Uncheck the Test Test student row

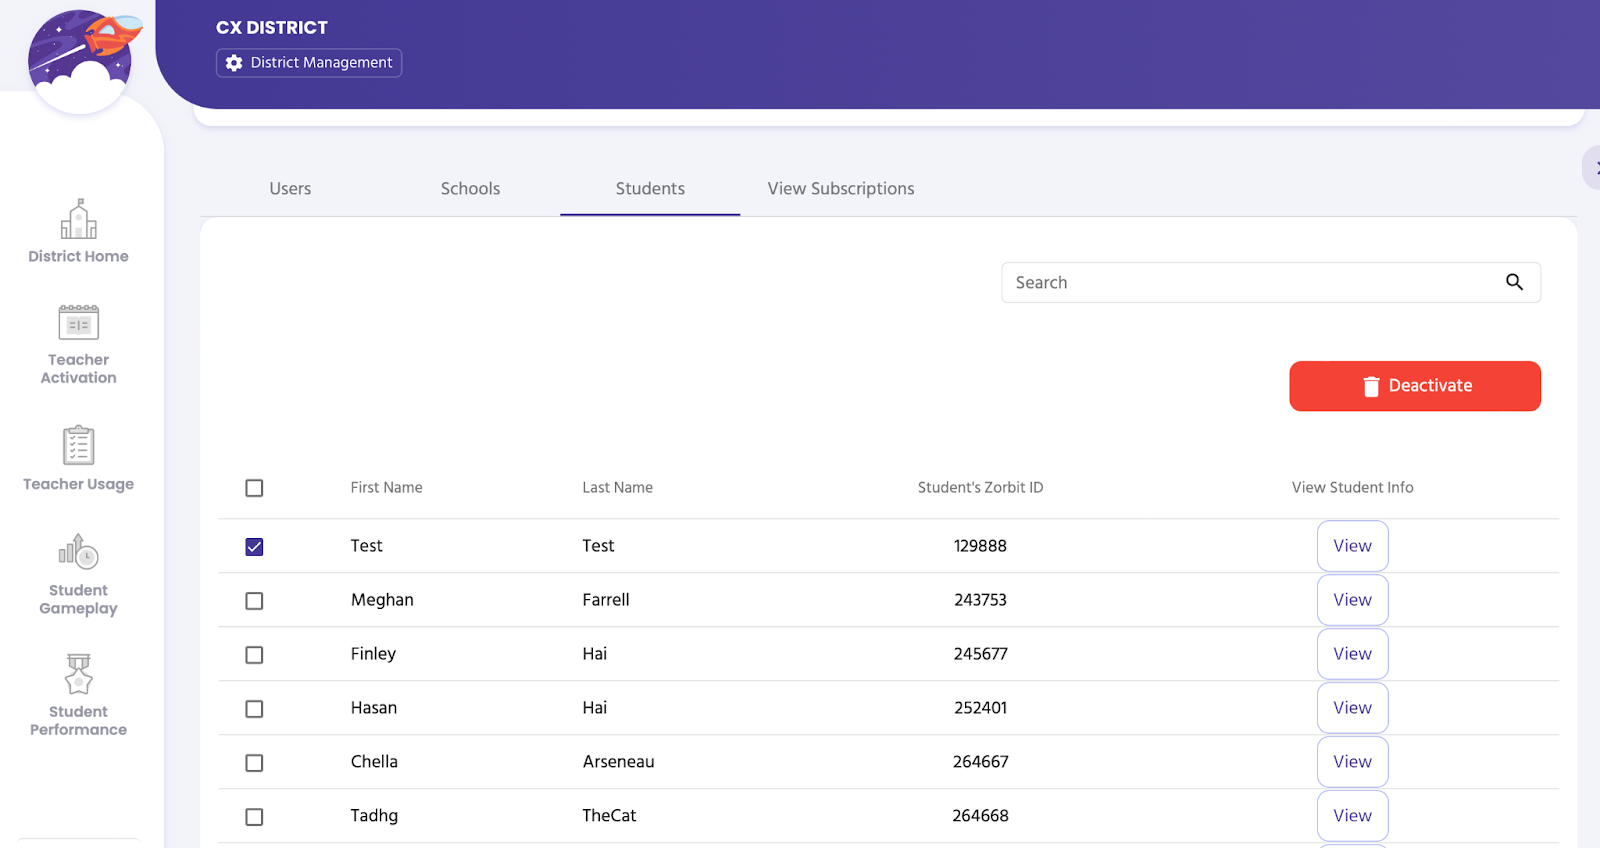click(x=254, y=546)
